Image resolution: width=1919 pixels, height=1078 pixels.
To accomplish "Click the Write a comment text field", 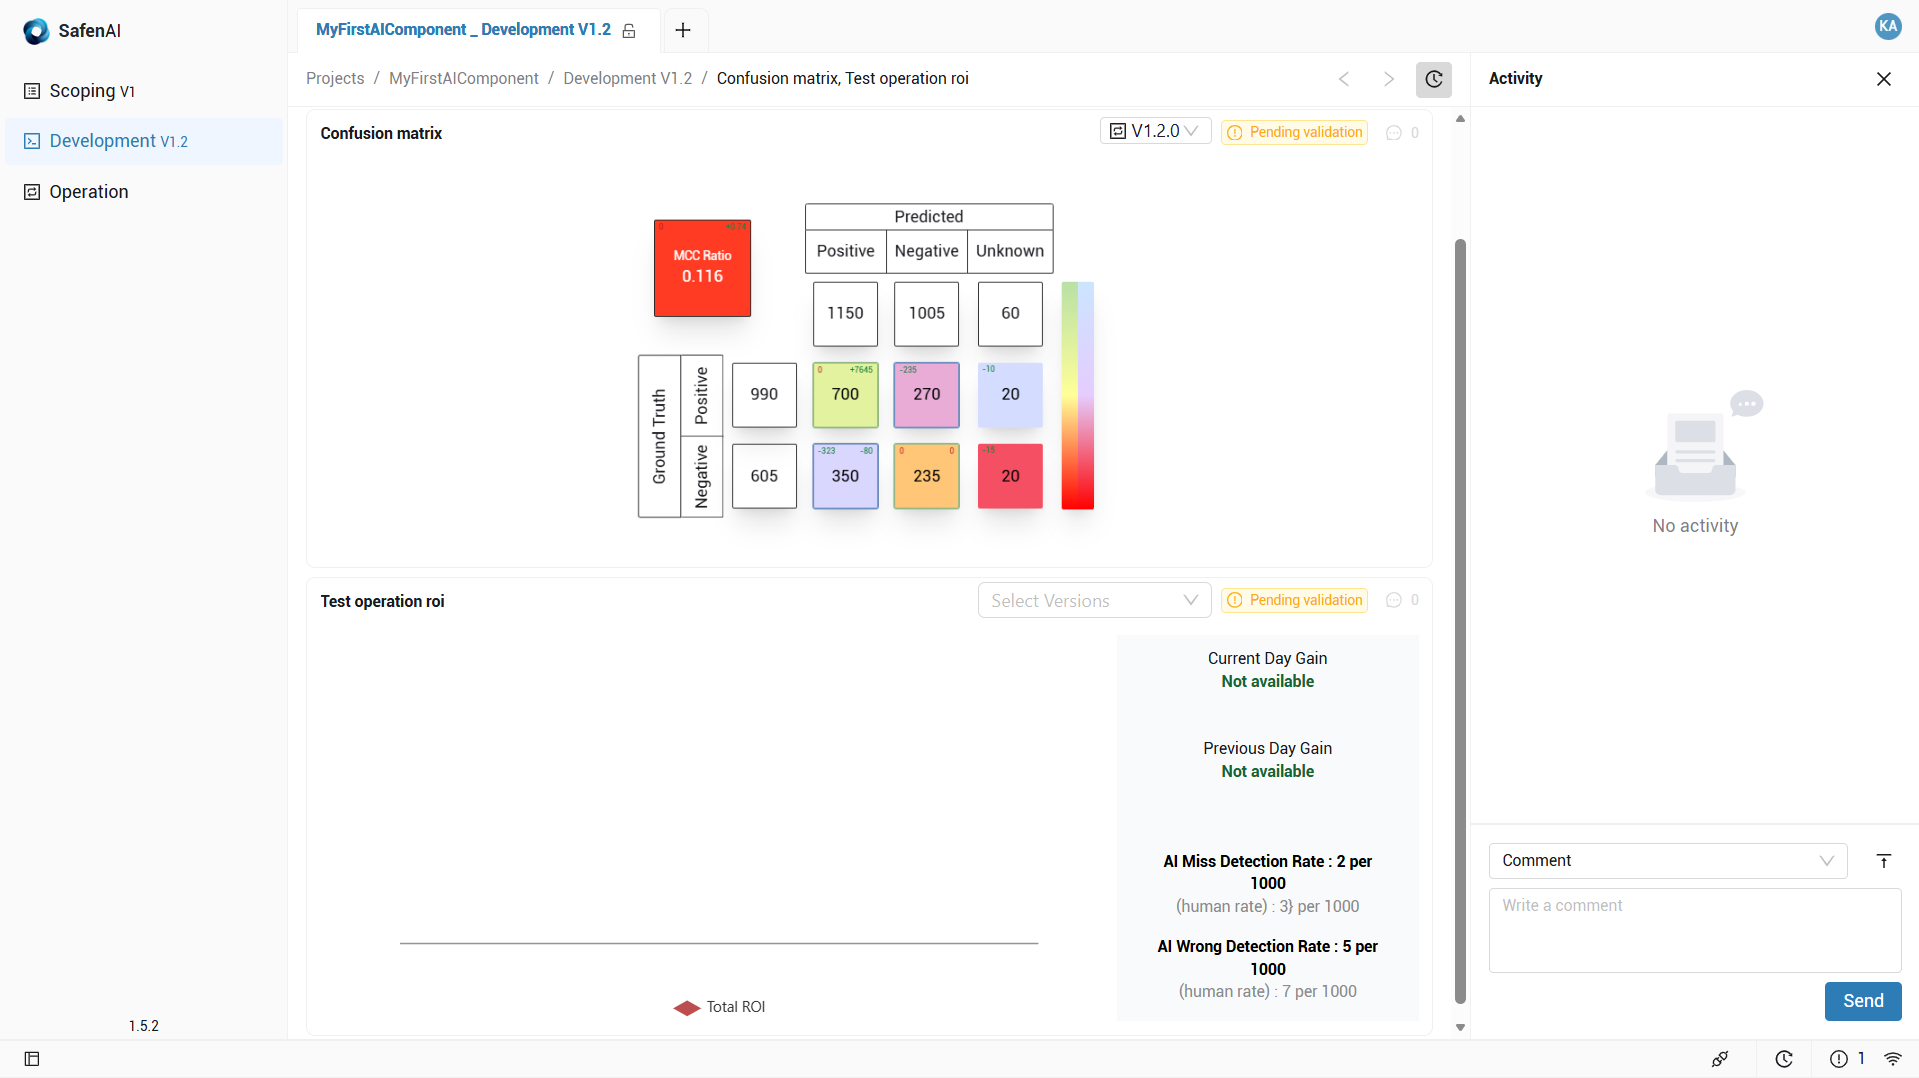I will point(1694,930).
